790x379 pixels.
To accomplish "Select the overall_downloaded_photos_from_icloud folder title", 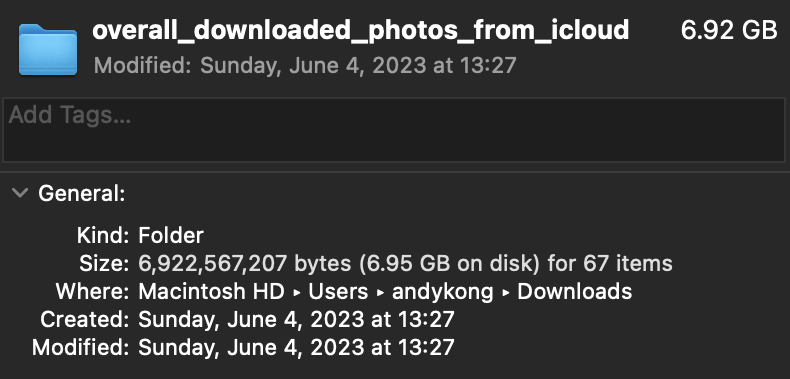I will (x=360, y=31).
